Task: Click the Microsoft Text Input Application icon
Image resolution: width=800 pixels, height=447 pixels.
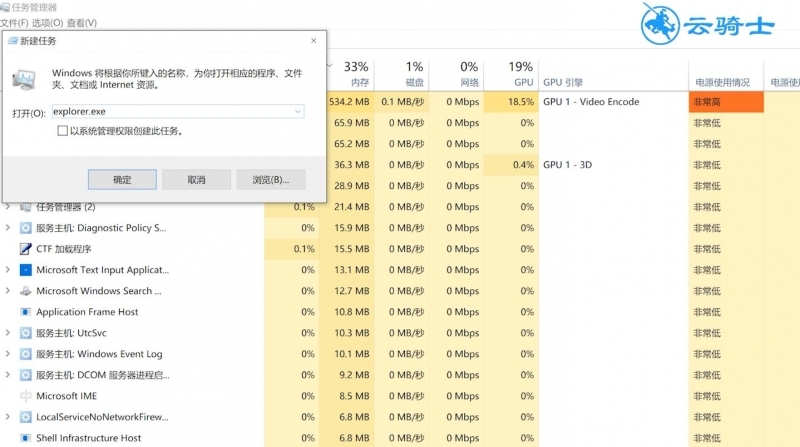Action: [x=25, y=270]
